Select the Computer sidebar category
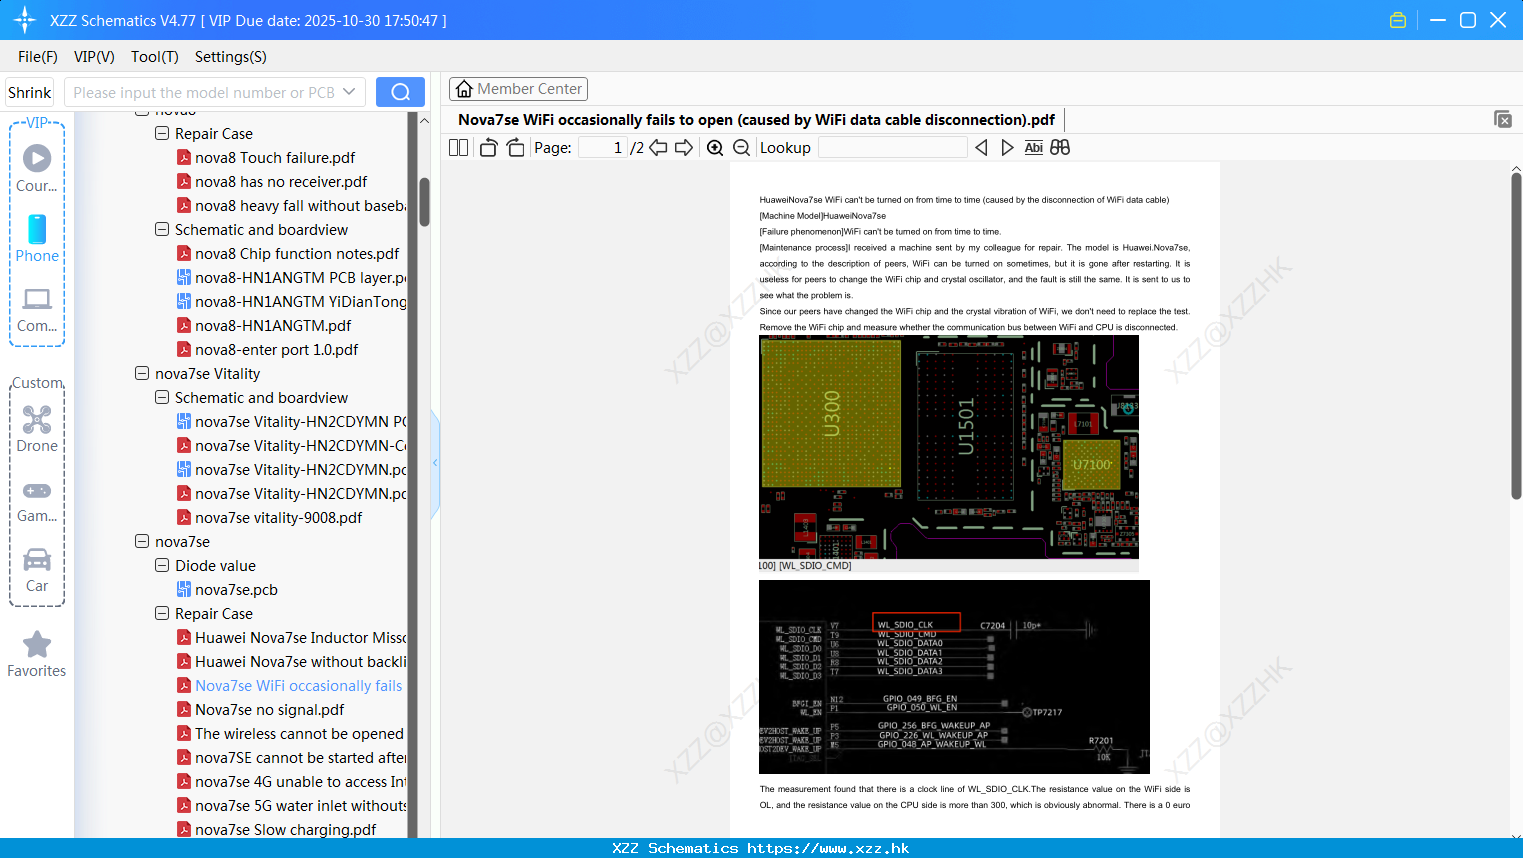 pyautogui.click(x=37, y=309)
